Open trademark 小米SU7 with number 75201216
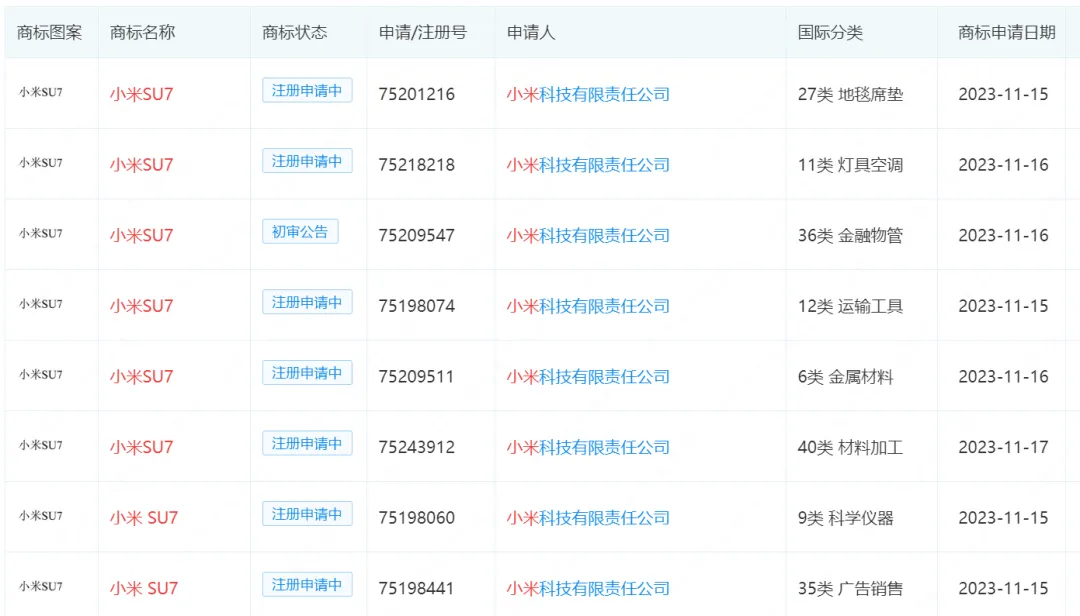The height and width of the screenshot is (616, 1080). pos(141,94)
